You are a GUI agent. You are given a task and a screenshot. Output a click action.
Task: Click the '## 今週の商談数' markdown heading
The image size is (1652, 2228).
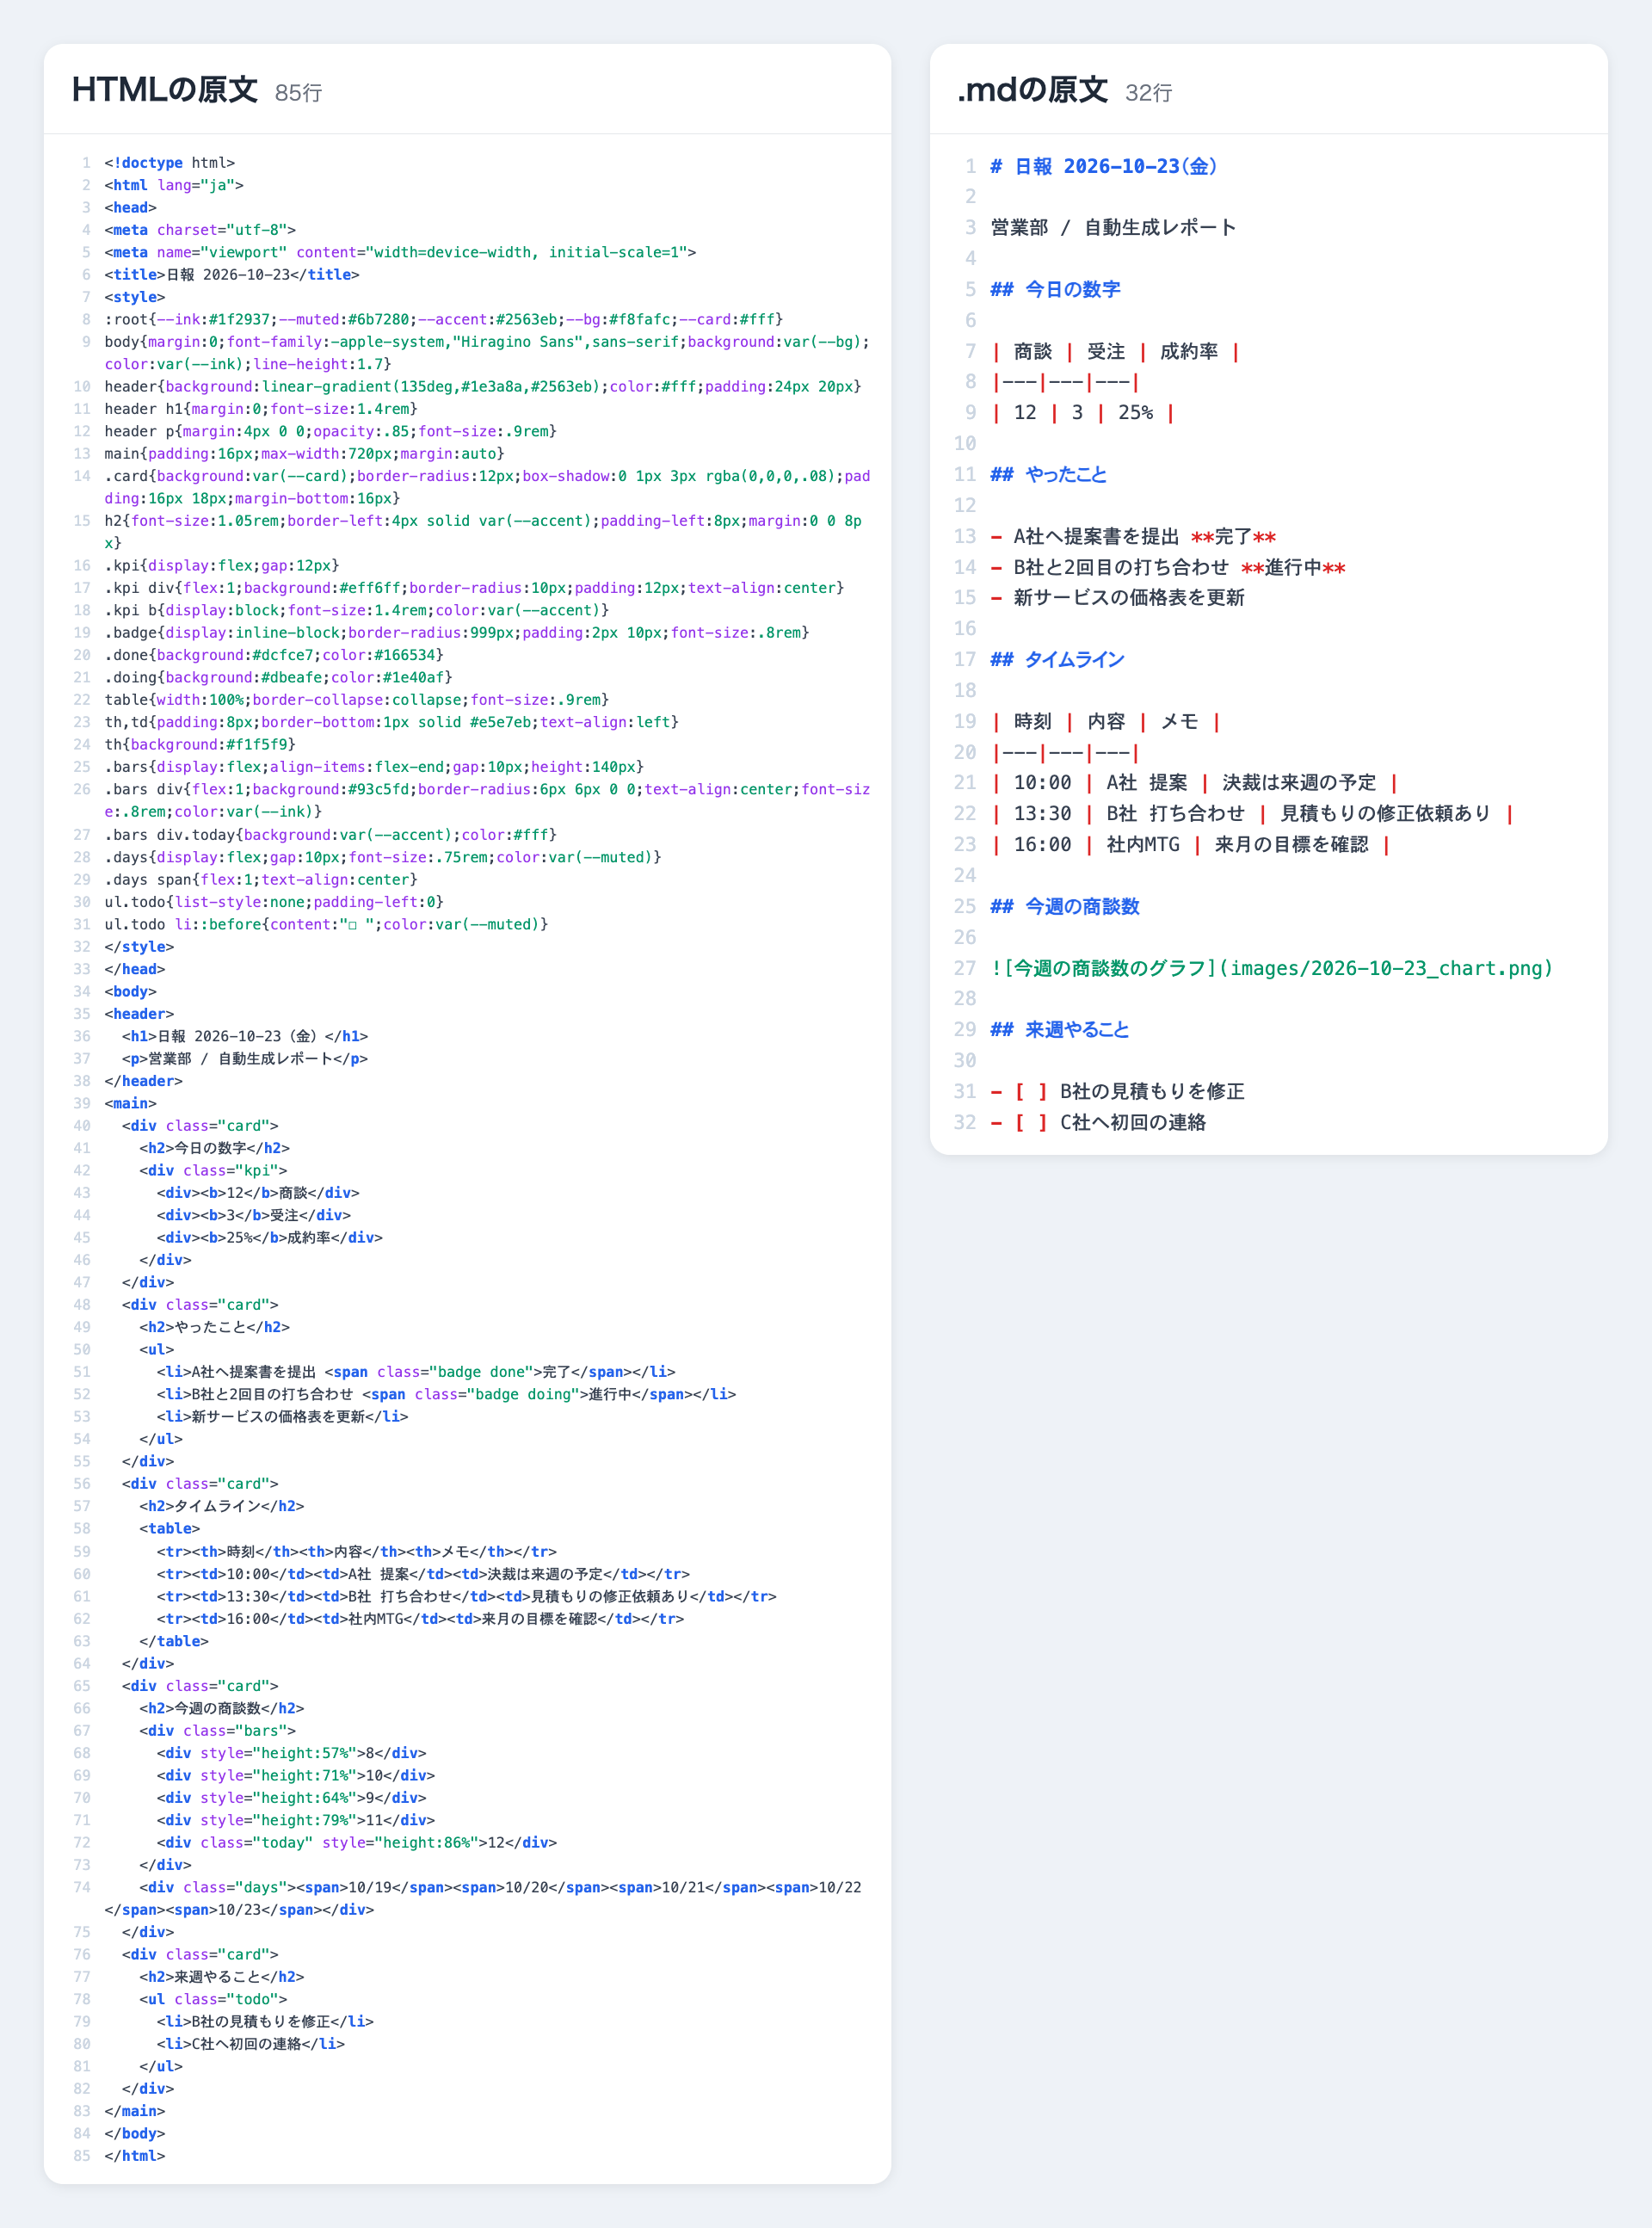tap(1065, 907)
